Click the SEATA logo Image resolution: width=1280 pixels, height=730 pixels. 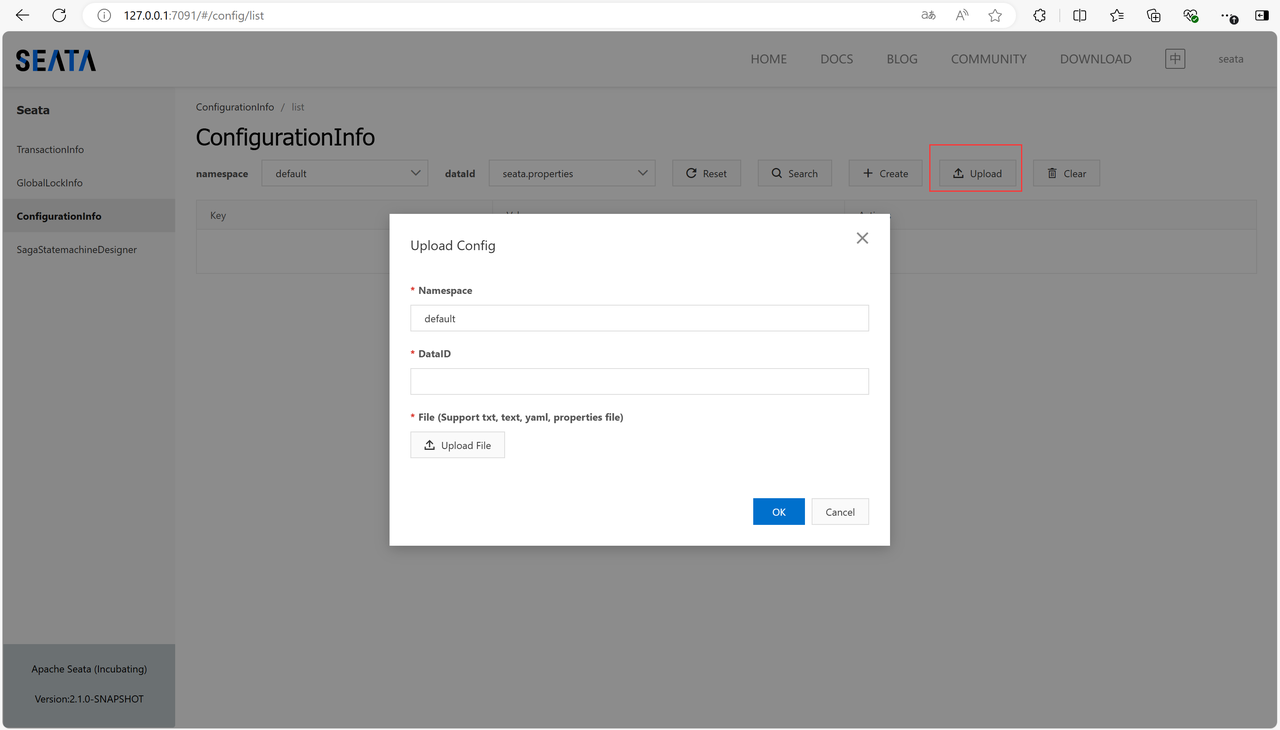(x=56, y=61)
